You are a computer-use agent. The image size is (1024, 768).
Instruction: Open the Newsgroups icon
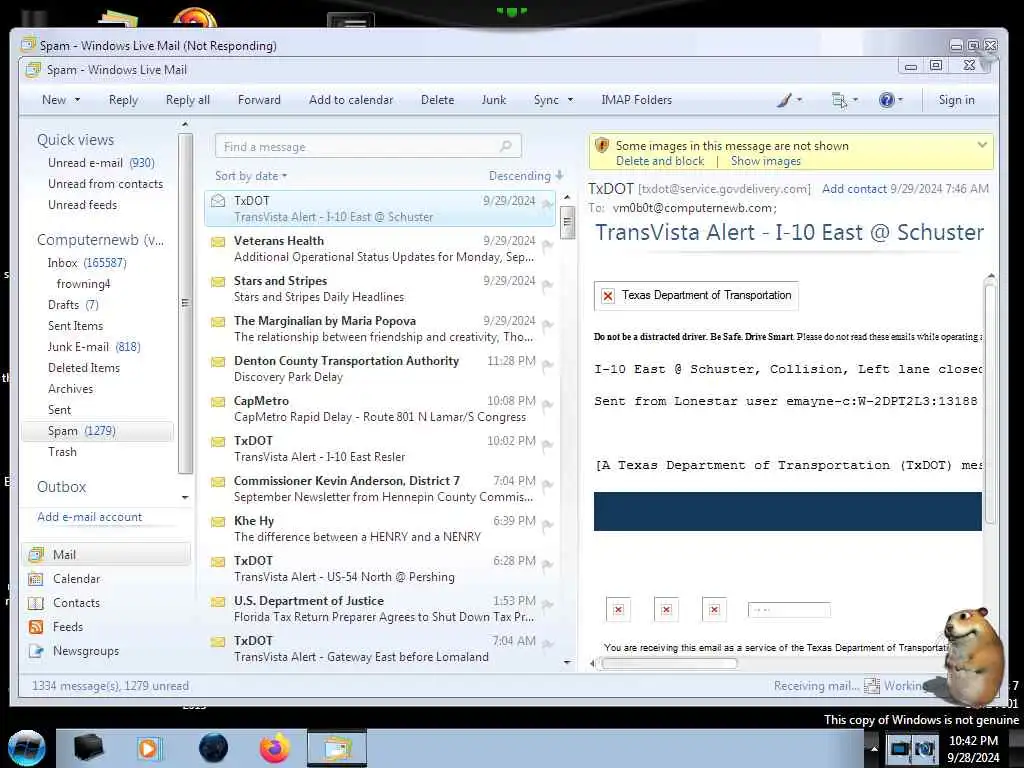pos(36,651)
